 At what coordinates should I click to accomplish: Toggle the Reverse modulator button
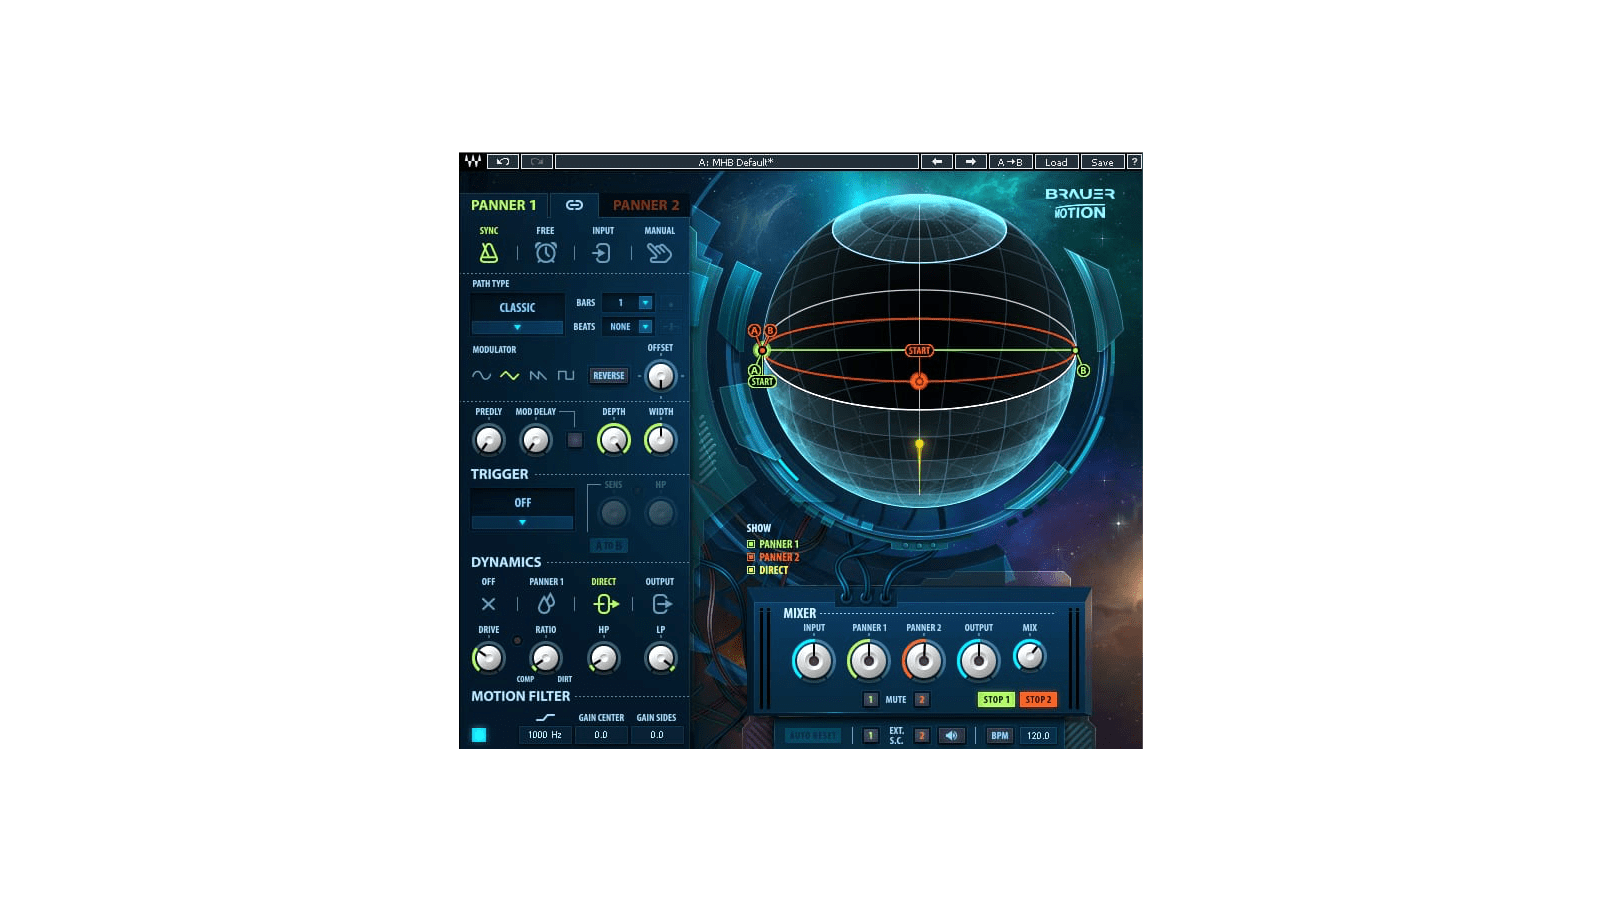tap(609, 376)
